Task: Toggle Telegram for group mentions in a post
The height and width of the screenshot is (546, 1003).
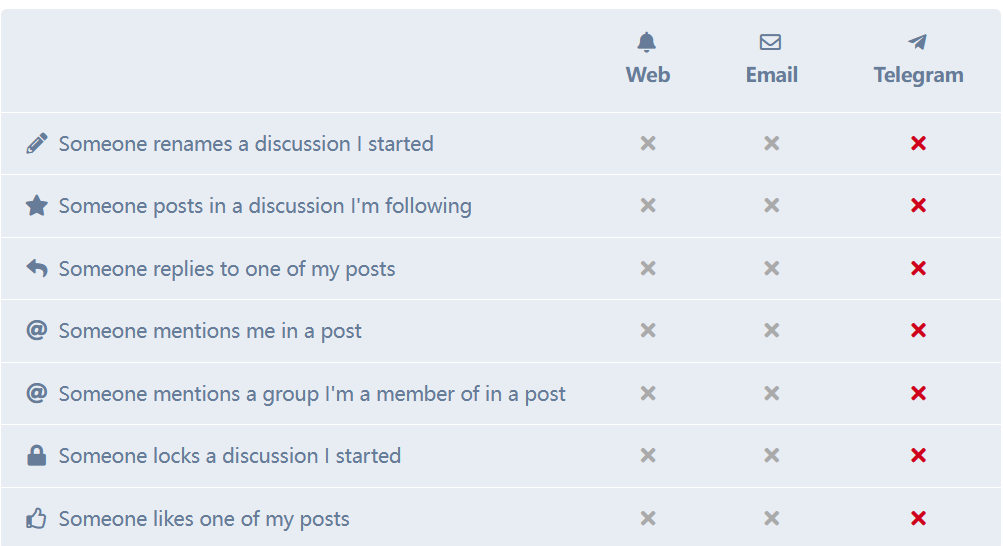Action: (x=919, y=393)
